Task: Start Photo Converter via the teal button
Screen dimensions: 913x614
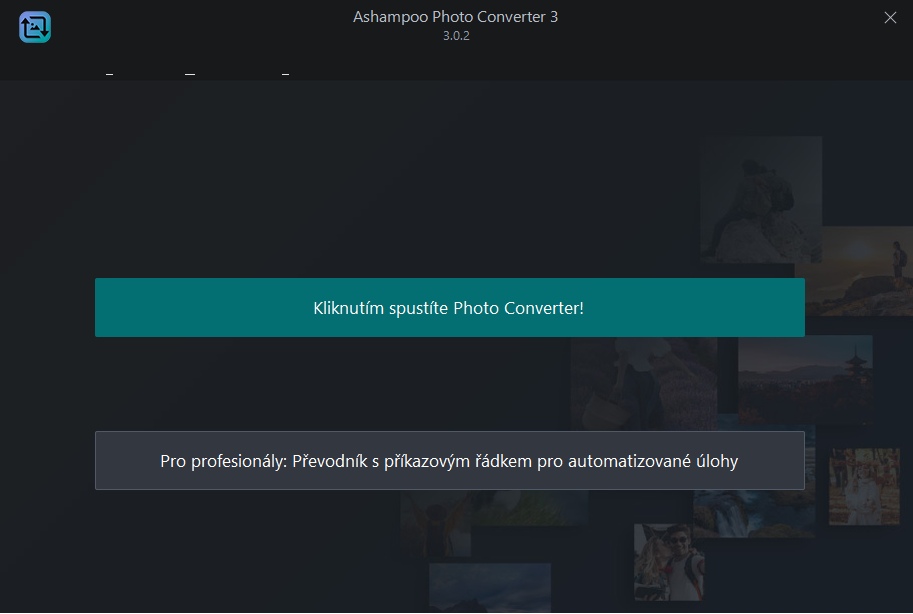Action: point(450,307)
